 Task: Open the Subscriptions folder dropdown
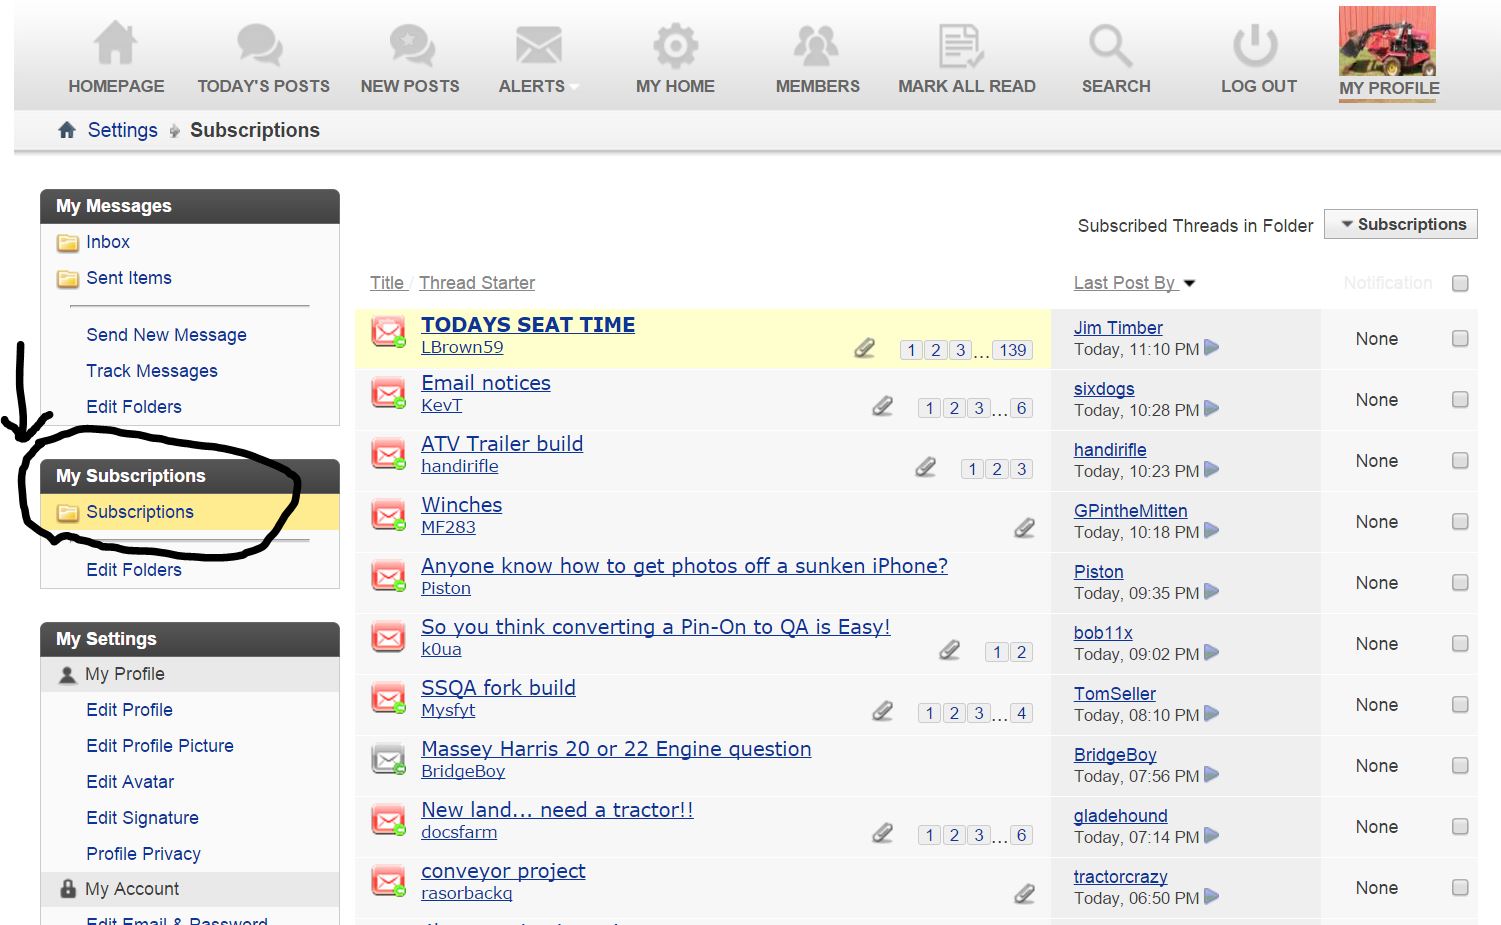(x=1401, y=224)
